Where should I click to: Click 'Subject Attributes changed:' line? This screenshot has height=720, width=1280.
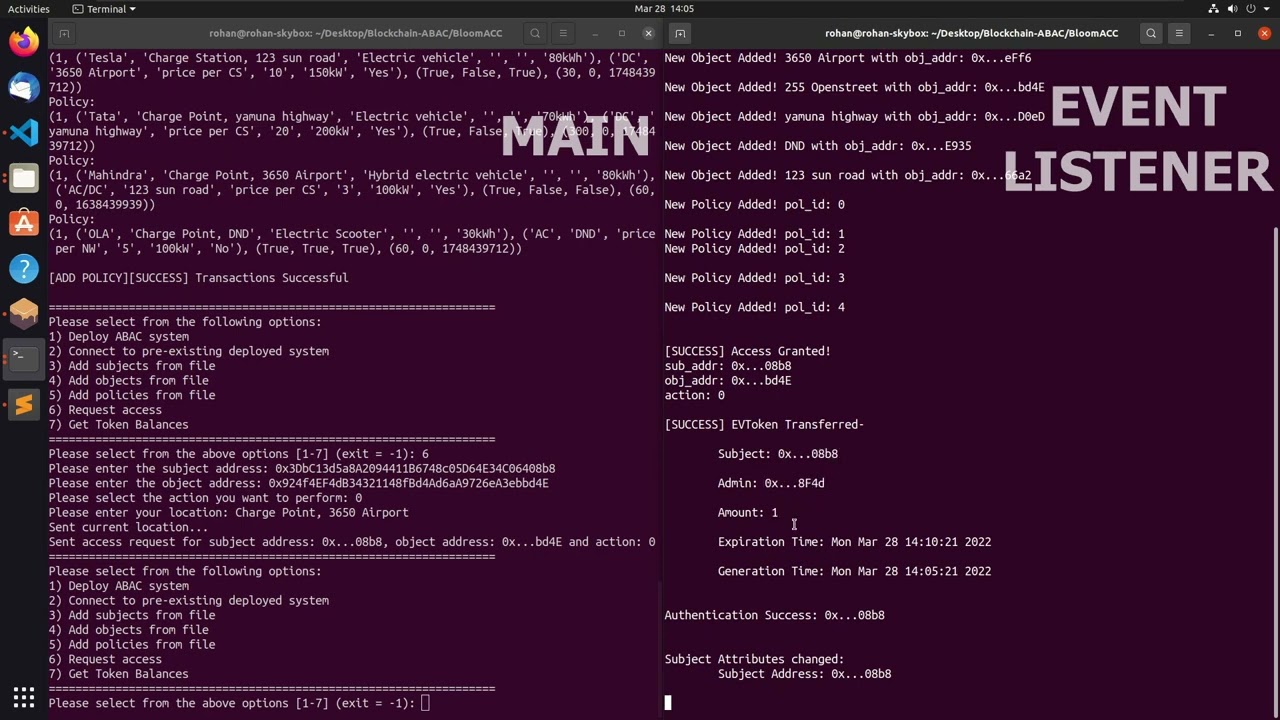(754, 659)
